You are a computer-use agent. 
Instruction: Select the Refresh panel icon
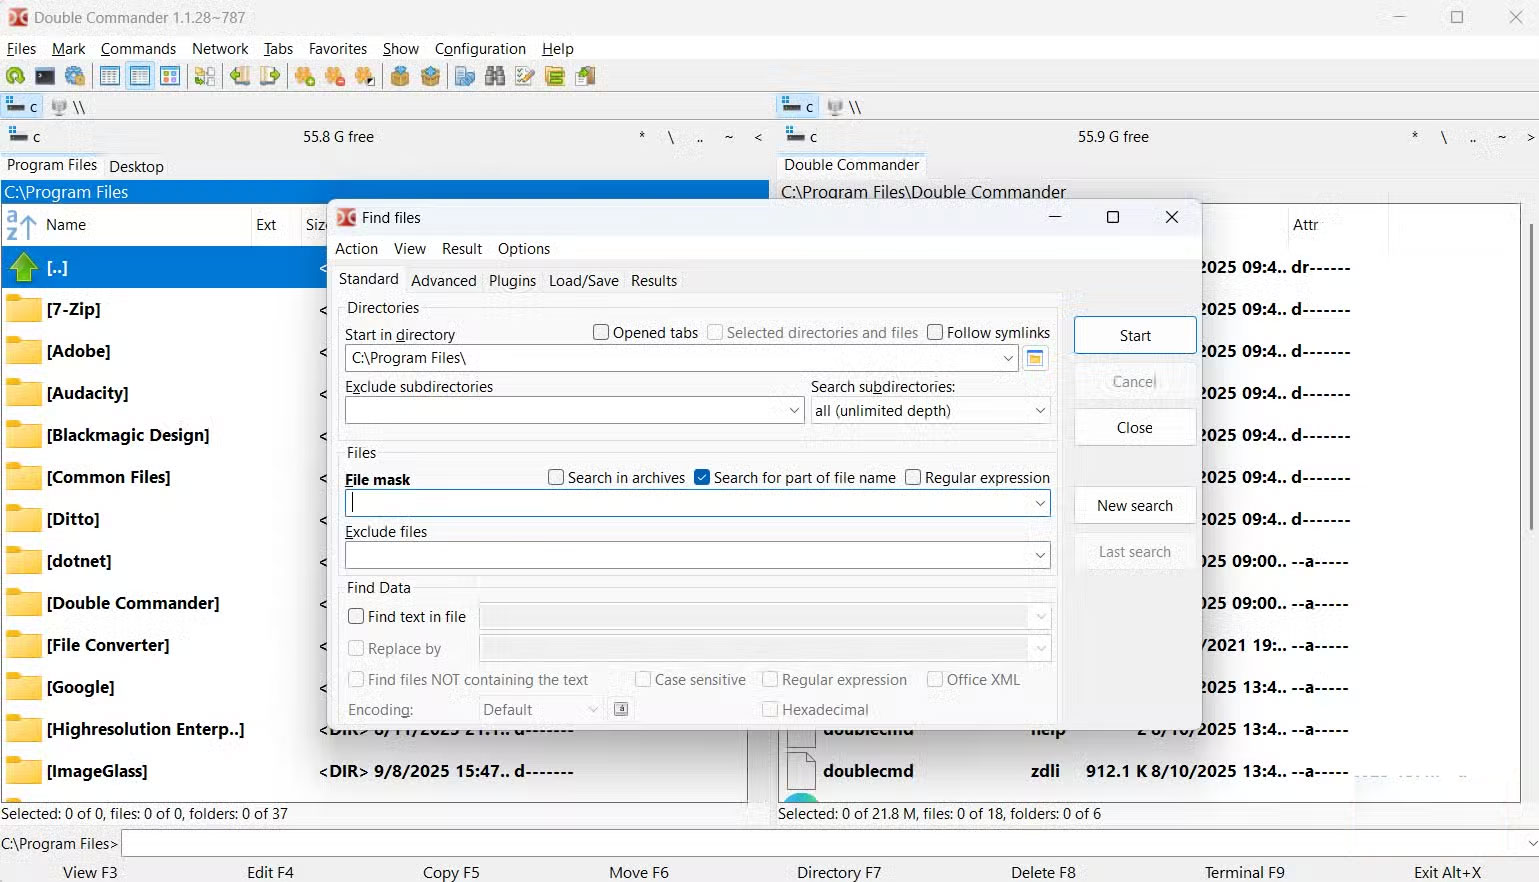click(15, 75)
